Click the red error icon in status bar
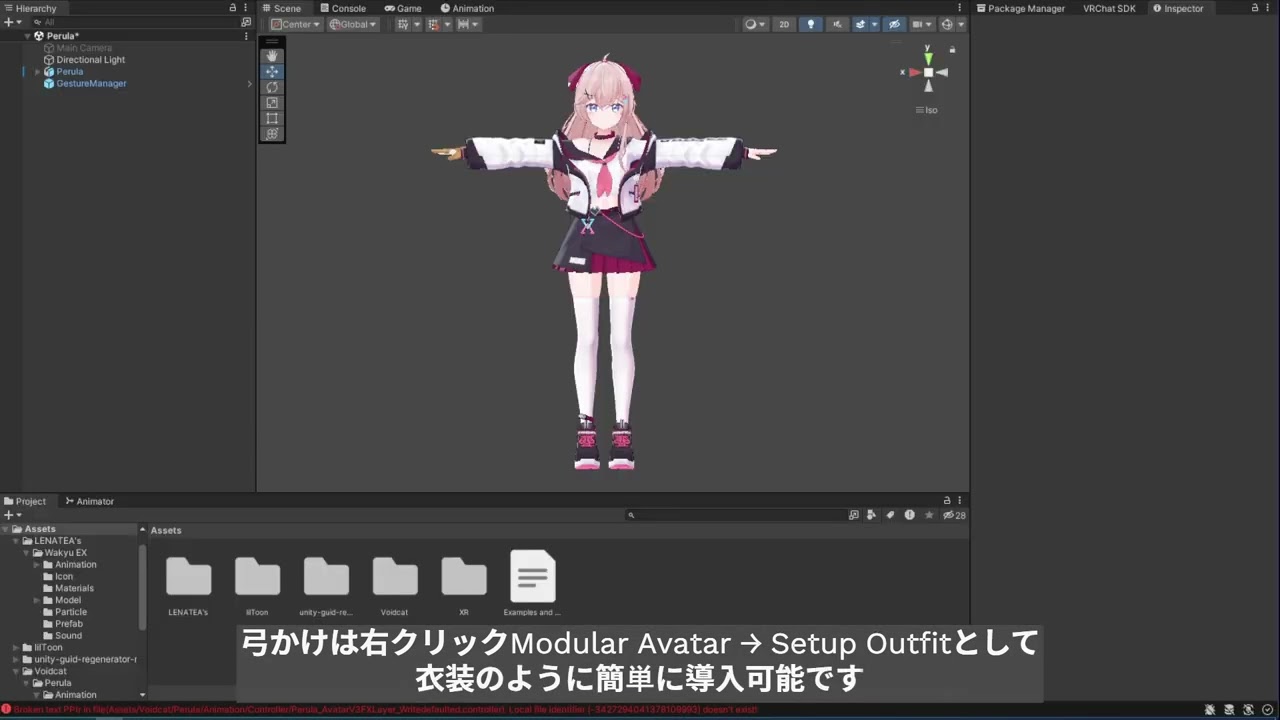1280x720 pixels. click(6, 710)
